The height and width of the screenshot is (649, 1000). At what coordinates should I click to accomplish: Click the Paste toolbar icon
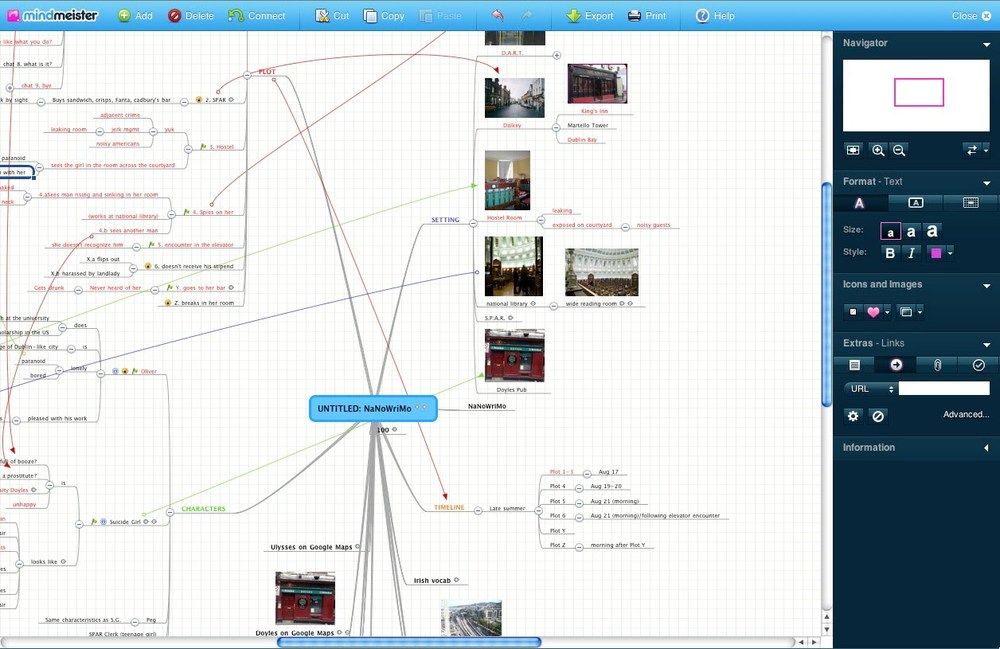[x=425, y=16]
